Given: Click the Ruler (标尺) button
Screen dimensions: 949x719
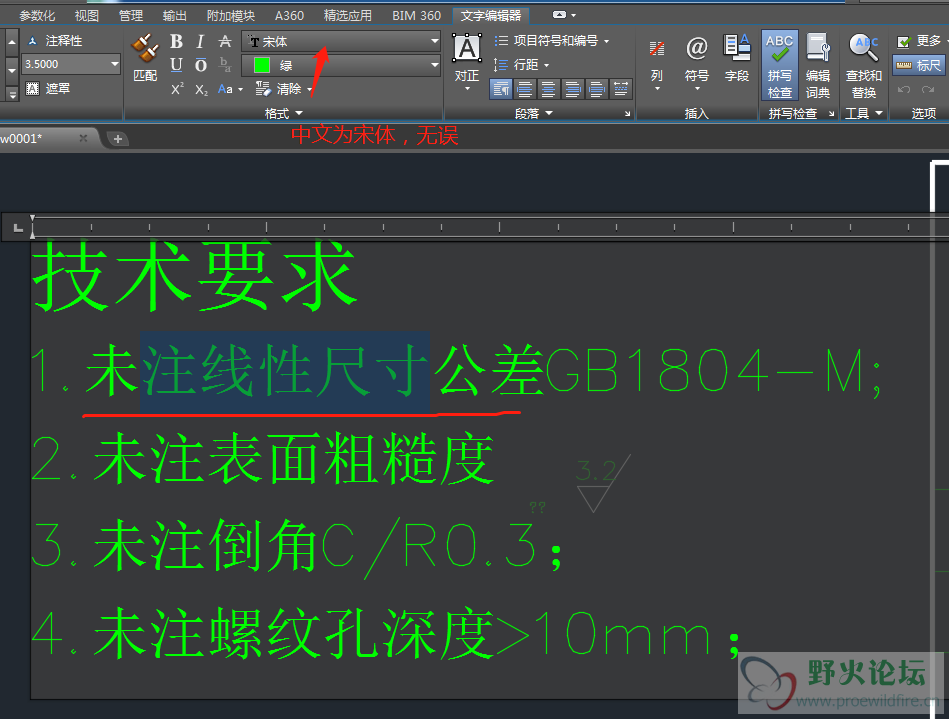Looking at the screenshot, I should (918, 65).
